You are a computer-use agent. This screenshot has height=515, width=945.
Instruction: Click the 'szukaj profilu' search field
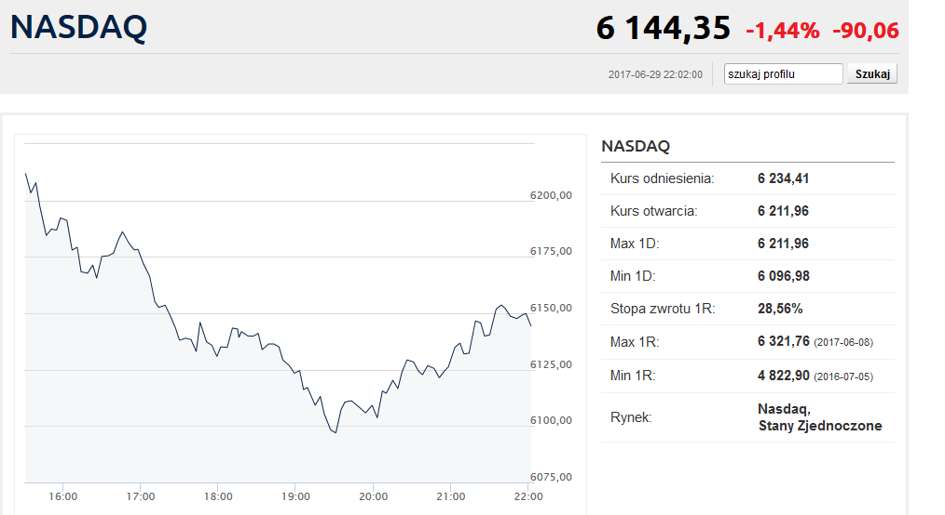pyautogui.click(x=783, y=74)
